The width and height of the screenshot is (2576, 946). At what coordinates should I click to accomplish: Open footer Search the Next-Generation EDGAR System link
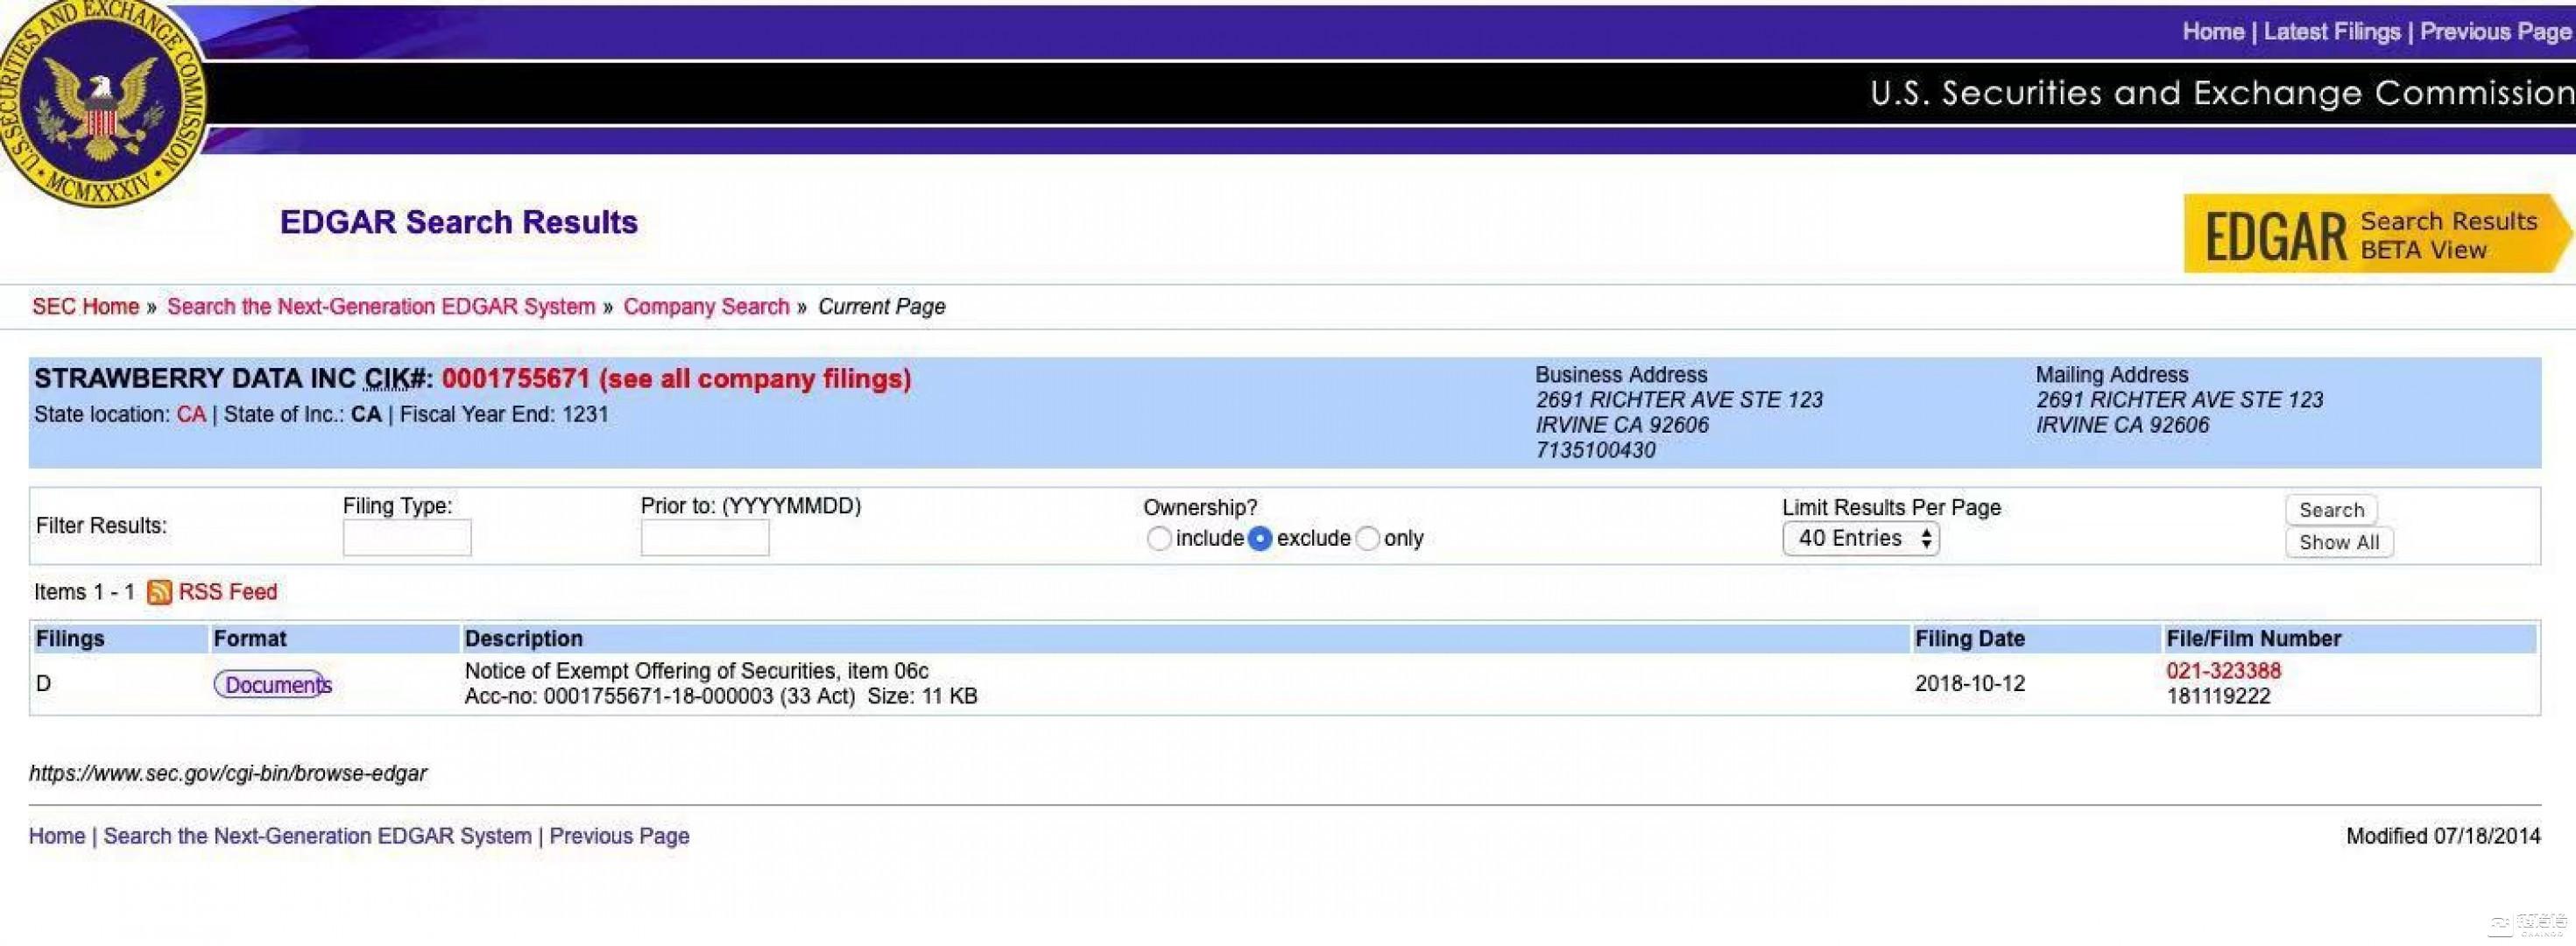coord(318,836)
